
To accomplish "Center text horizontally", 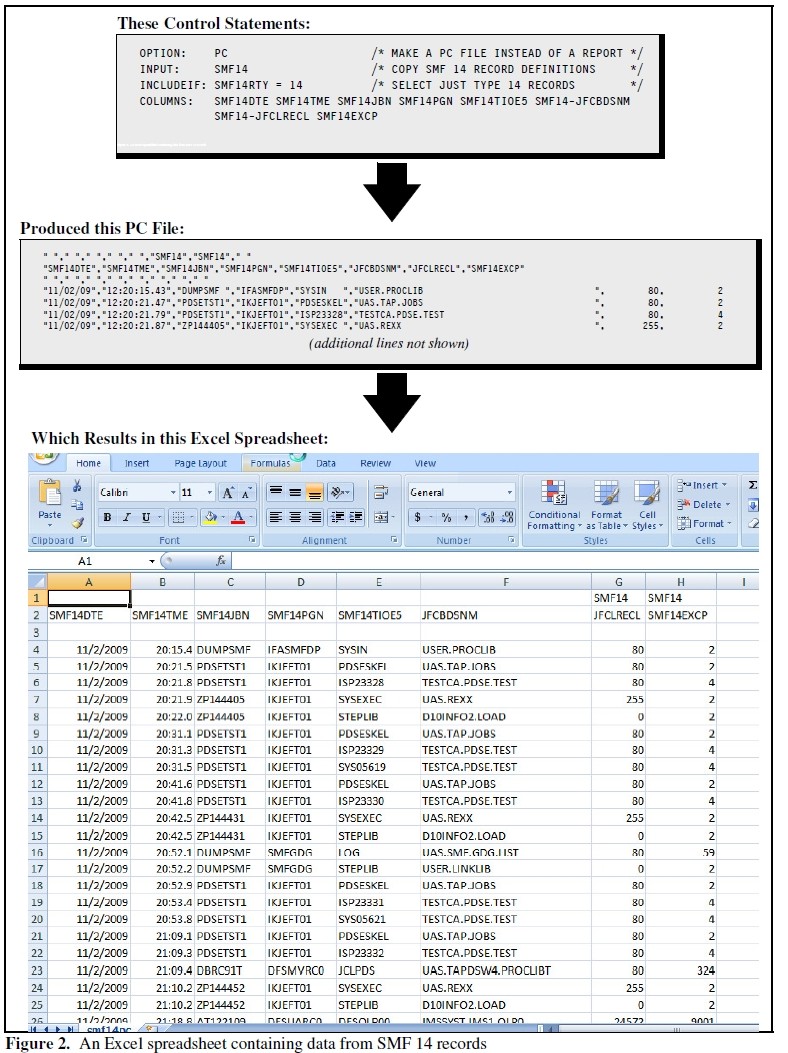I will (295, 517).
